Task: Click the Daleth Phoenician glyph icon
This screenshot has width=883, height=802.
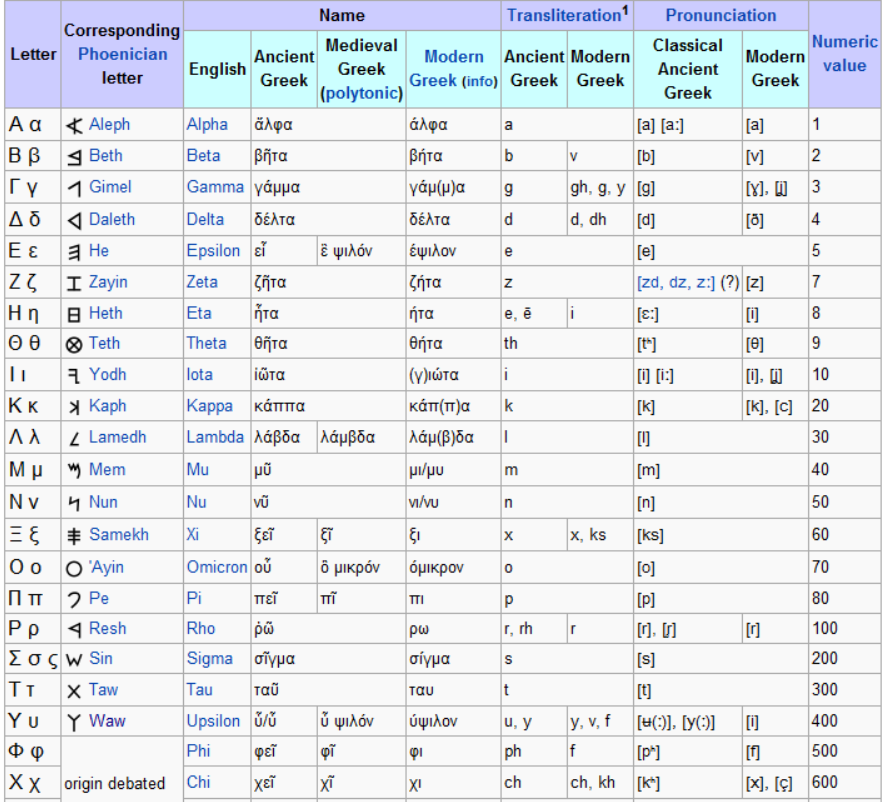Action: (74, 220)
